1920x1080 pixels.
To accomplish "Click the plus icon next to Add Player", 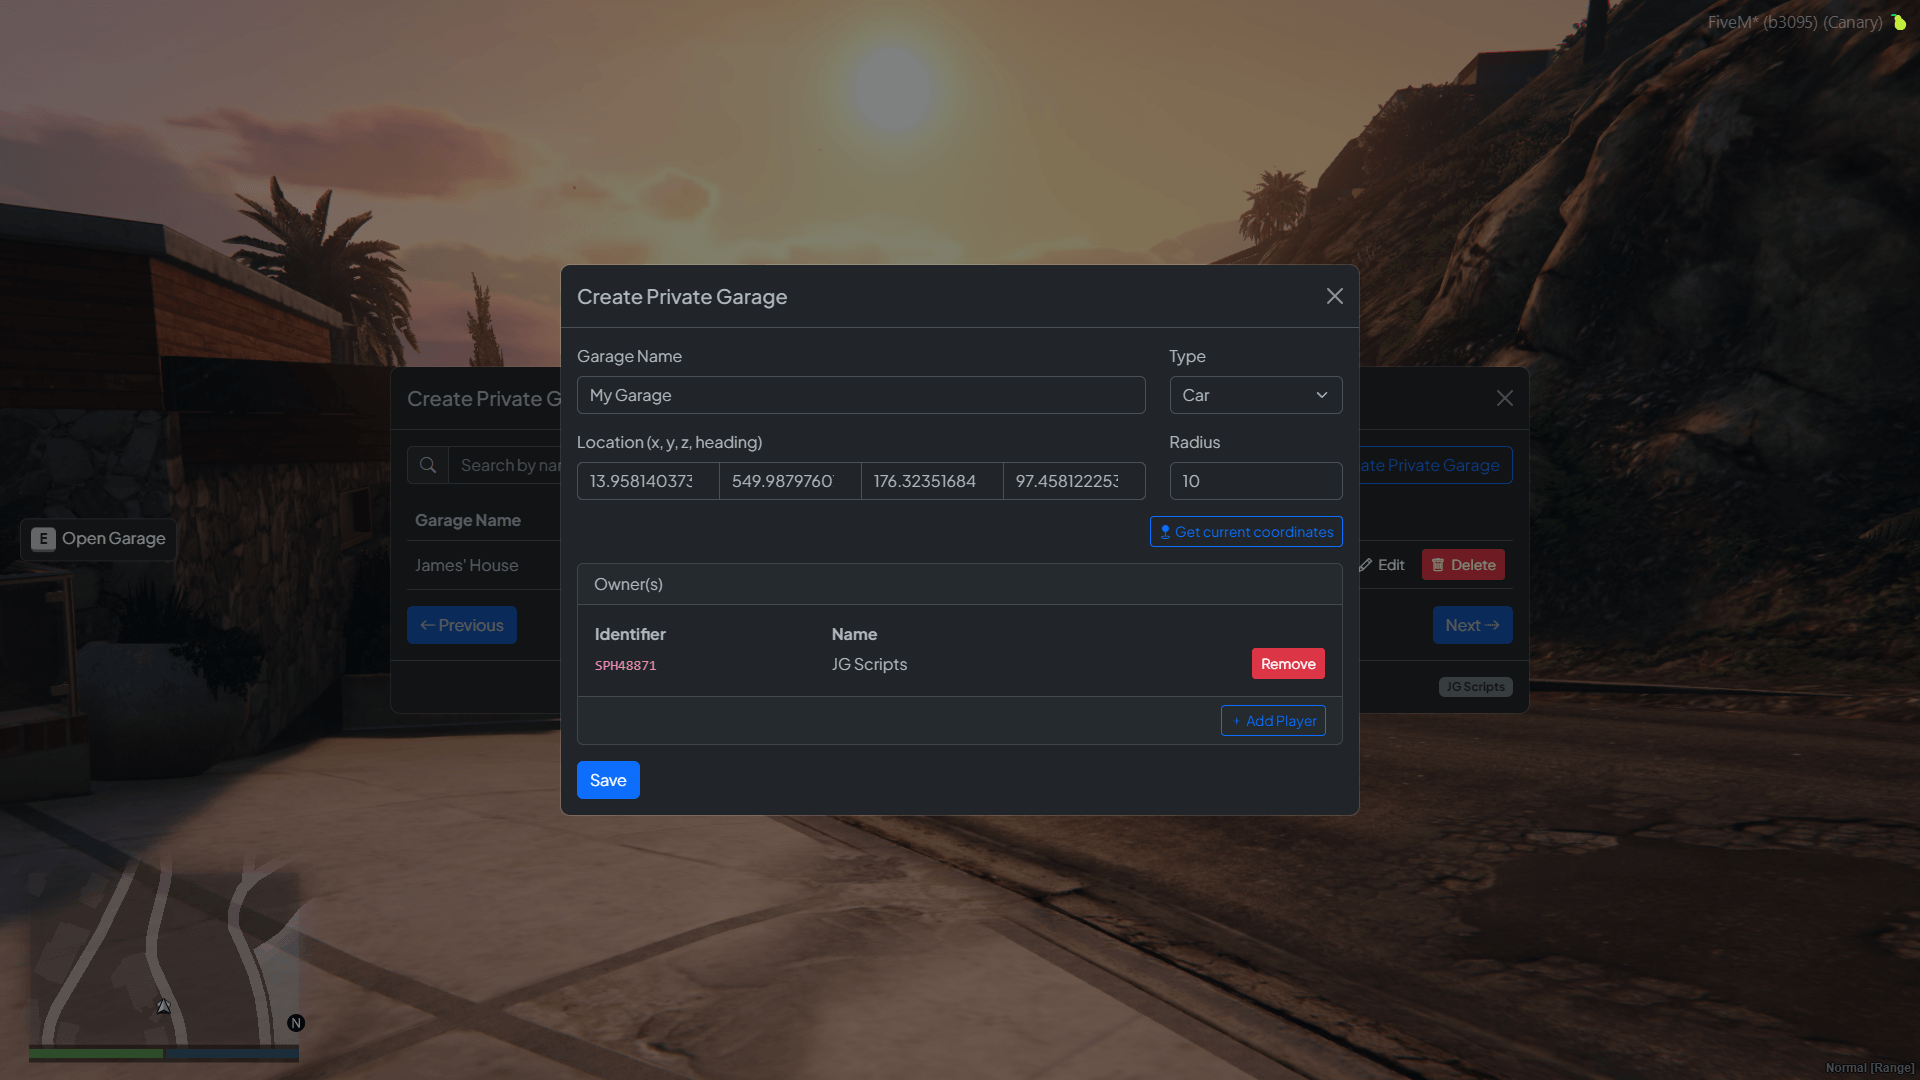I will tap(1237, 721).
